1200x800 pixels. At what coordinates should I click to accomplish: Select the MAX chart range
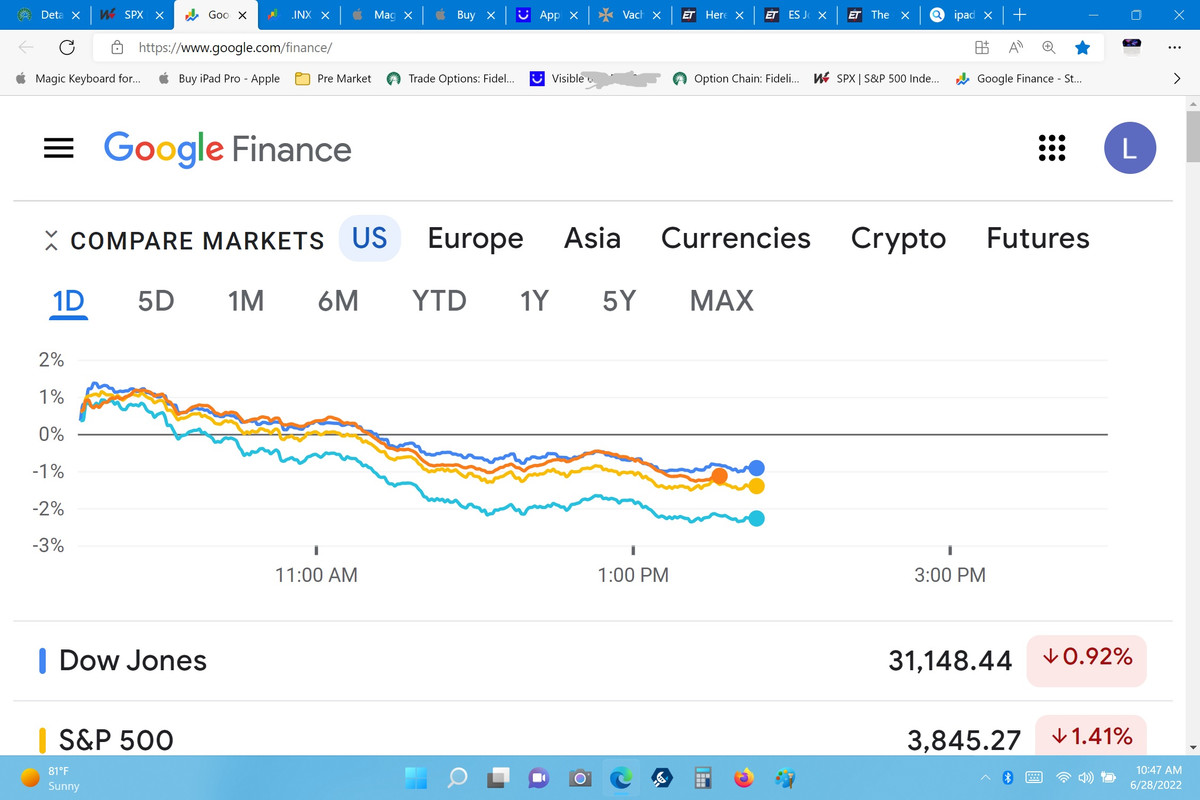pyautogui.click(x=721, y=300)
